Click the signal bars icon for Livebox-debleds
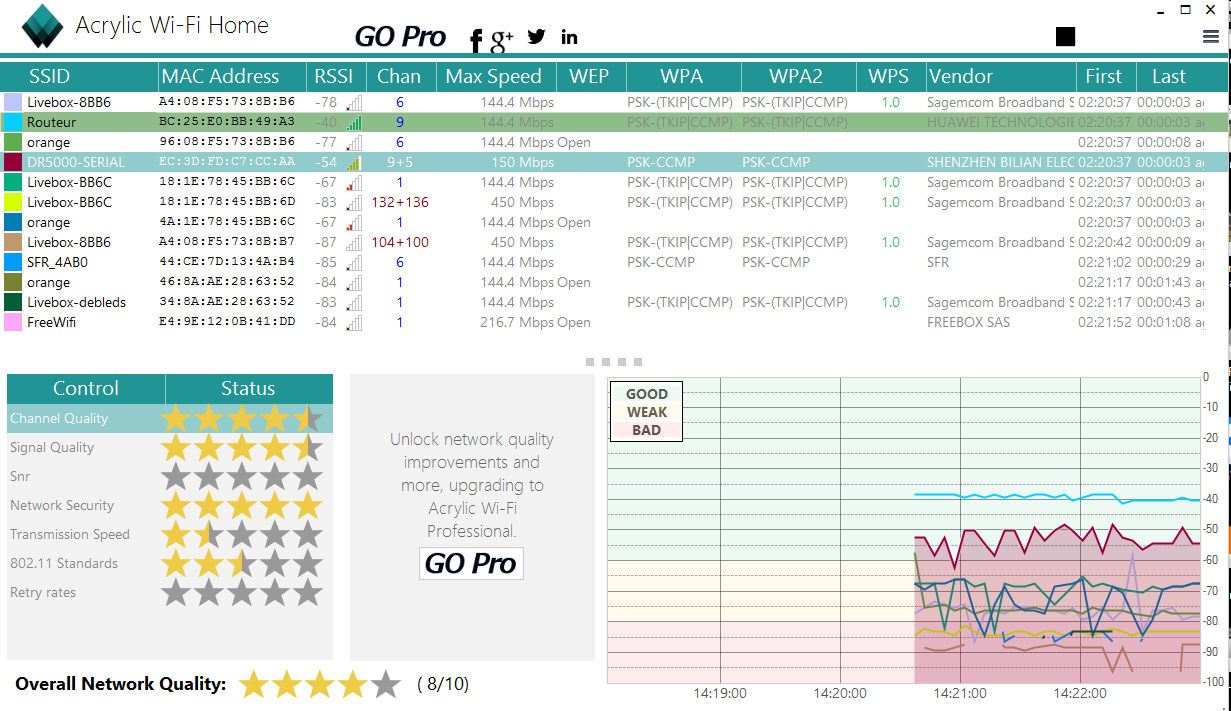Image resolution: width=1231 pixels, height=711 pixels. [354, 303]
